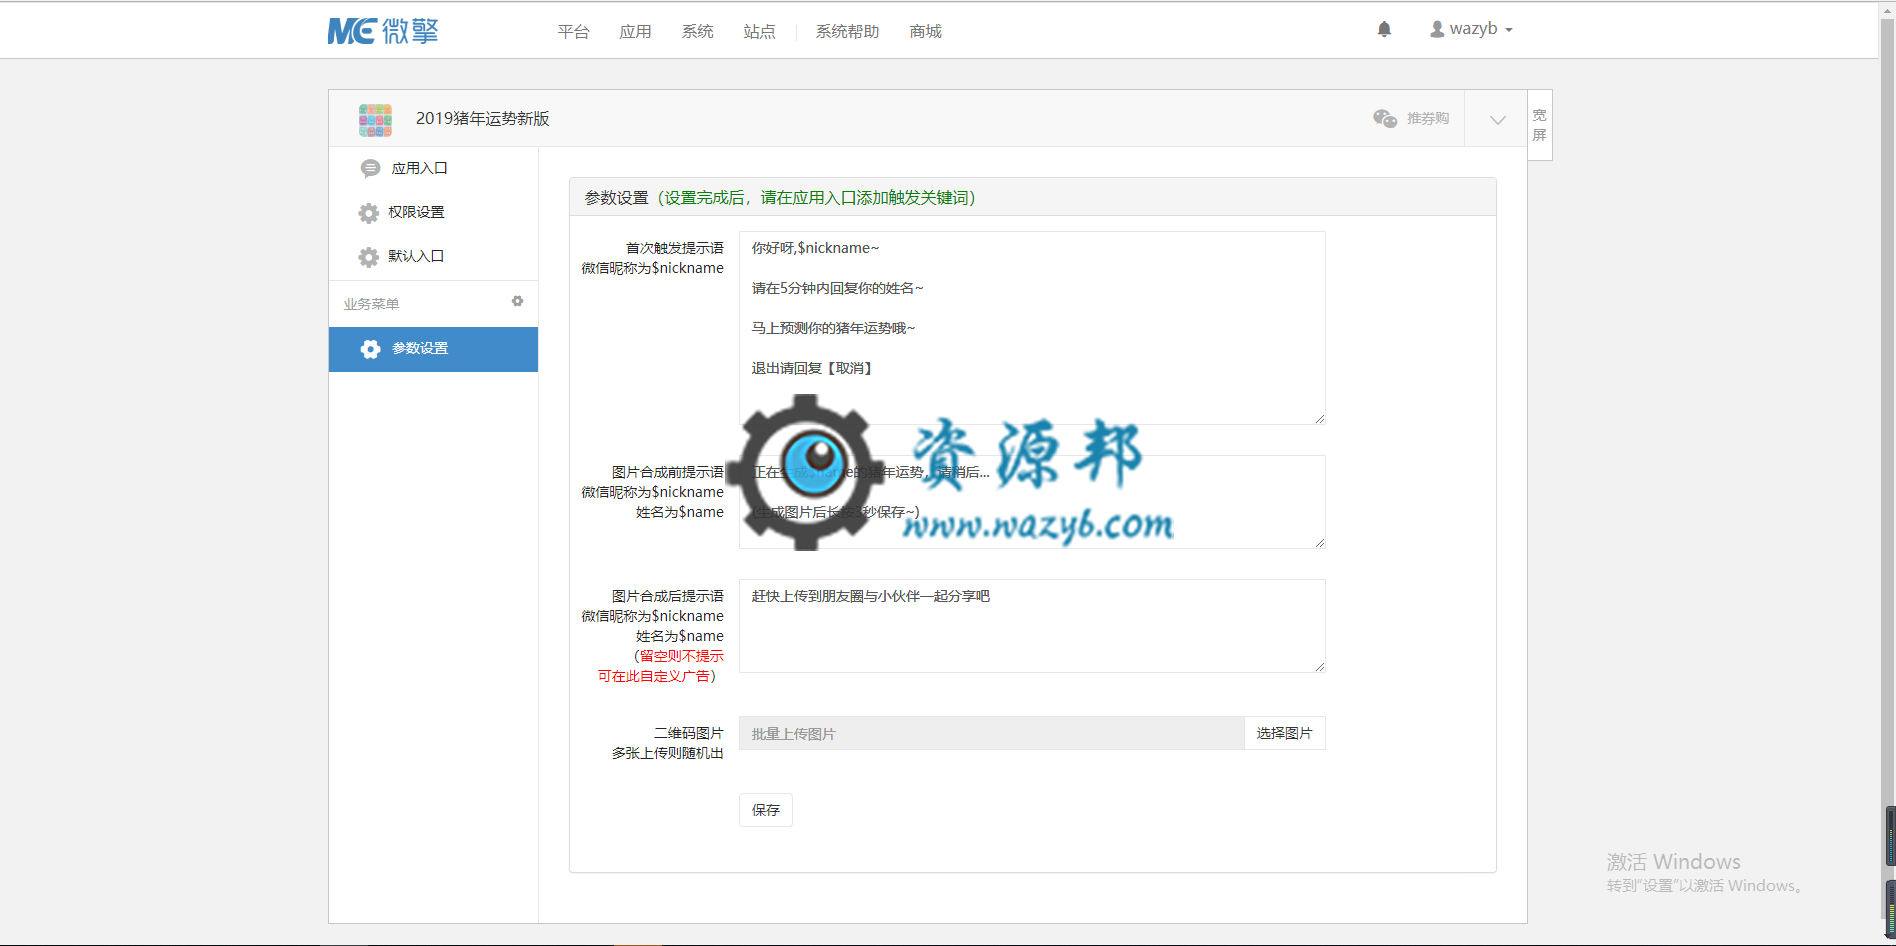This screenshot has width=1896, height=946.
Task: Click into the 图片合成后提示语 text area
Action: (1032, 626)
